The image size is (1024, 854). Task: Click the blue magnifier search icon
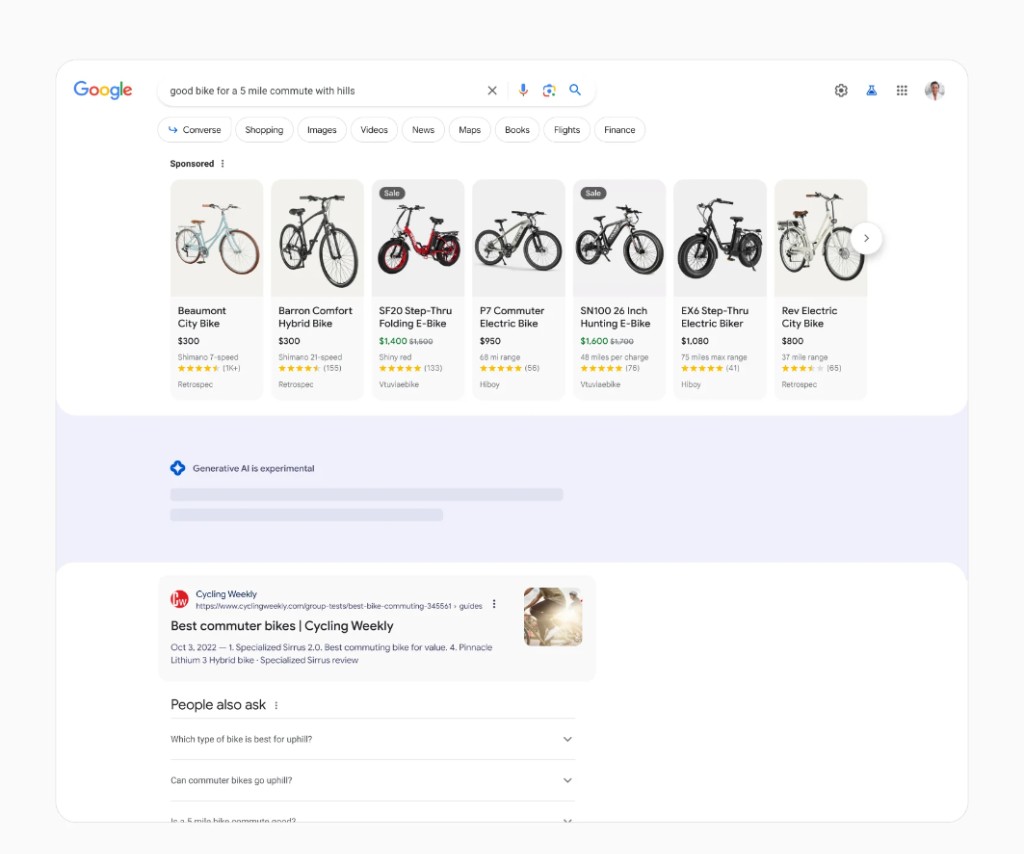(575, 90)
